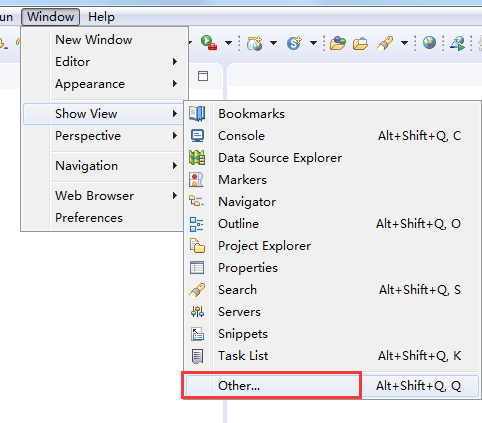Open the Web Browser submenu

tap(103, 196)
